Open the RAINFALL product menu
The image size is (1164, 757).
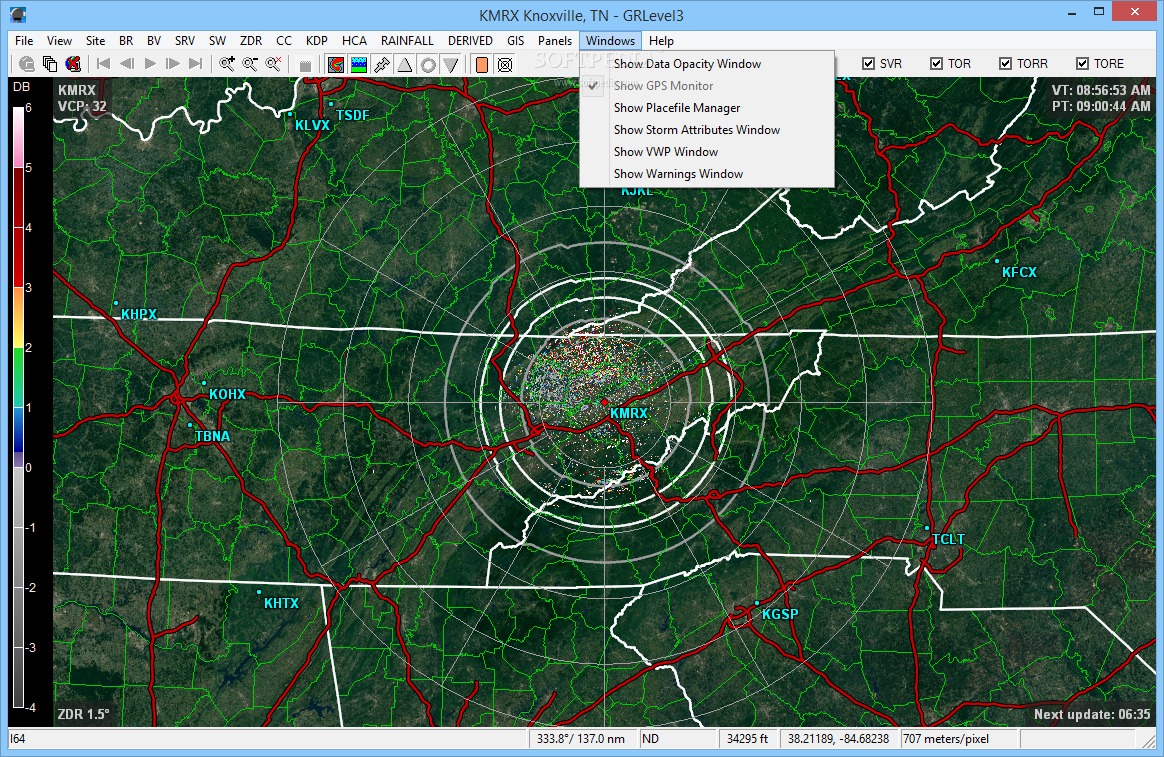[x=408, y=41]
